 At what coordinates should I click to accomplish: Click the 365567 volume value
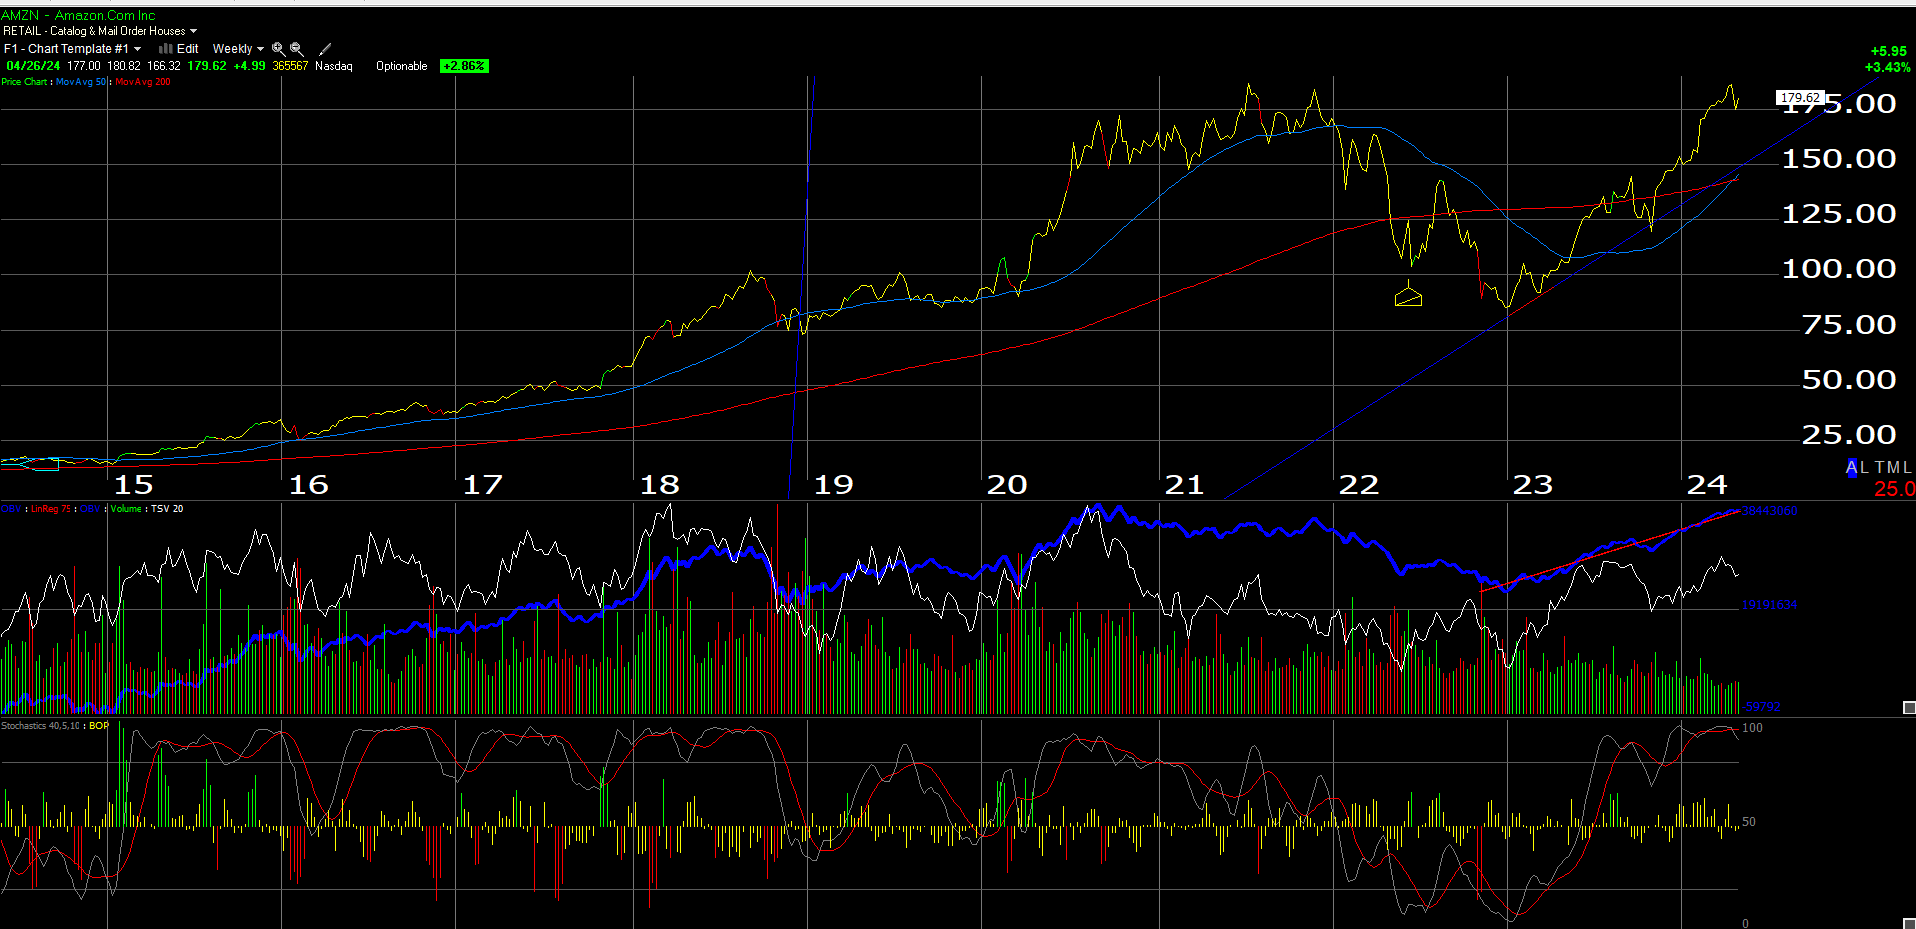tap(290, 66)
